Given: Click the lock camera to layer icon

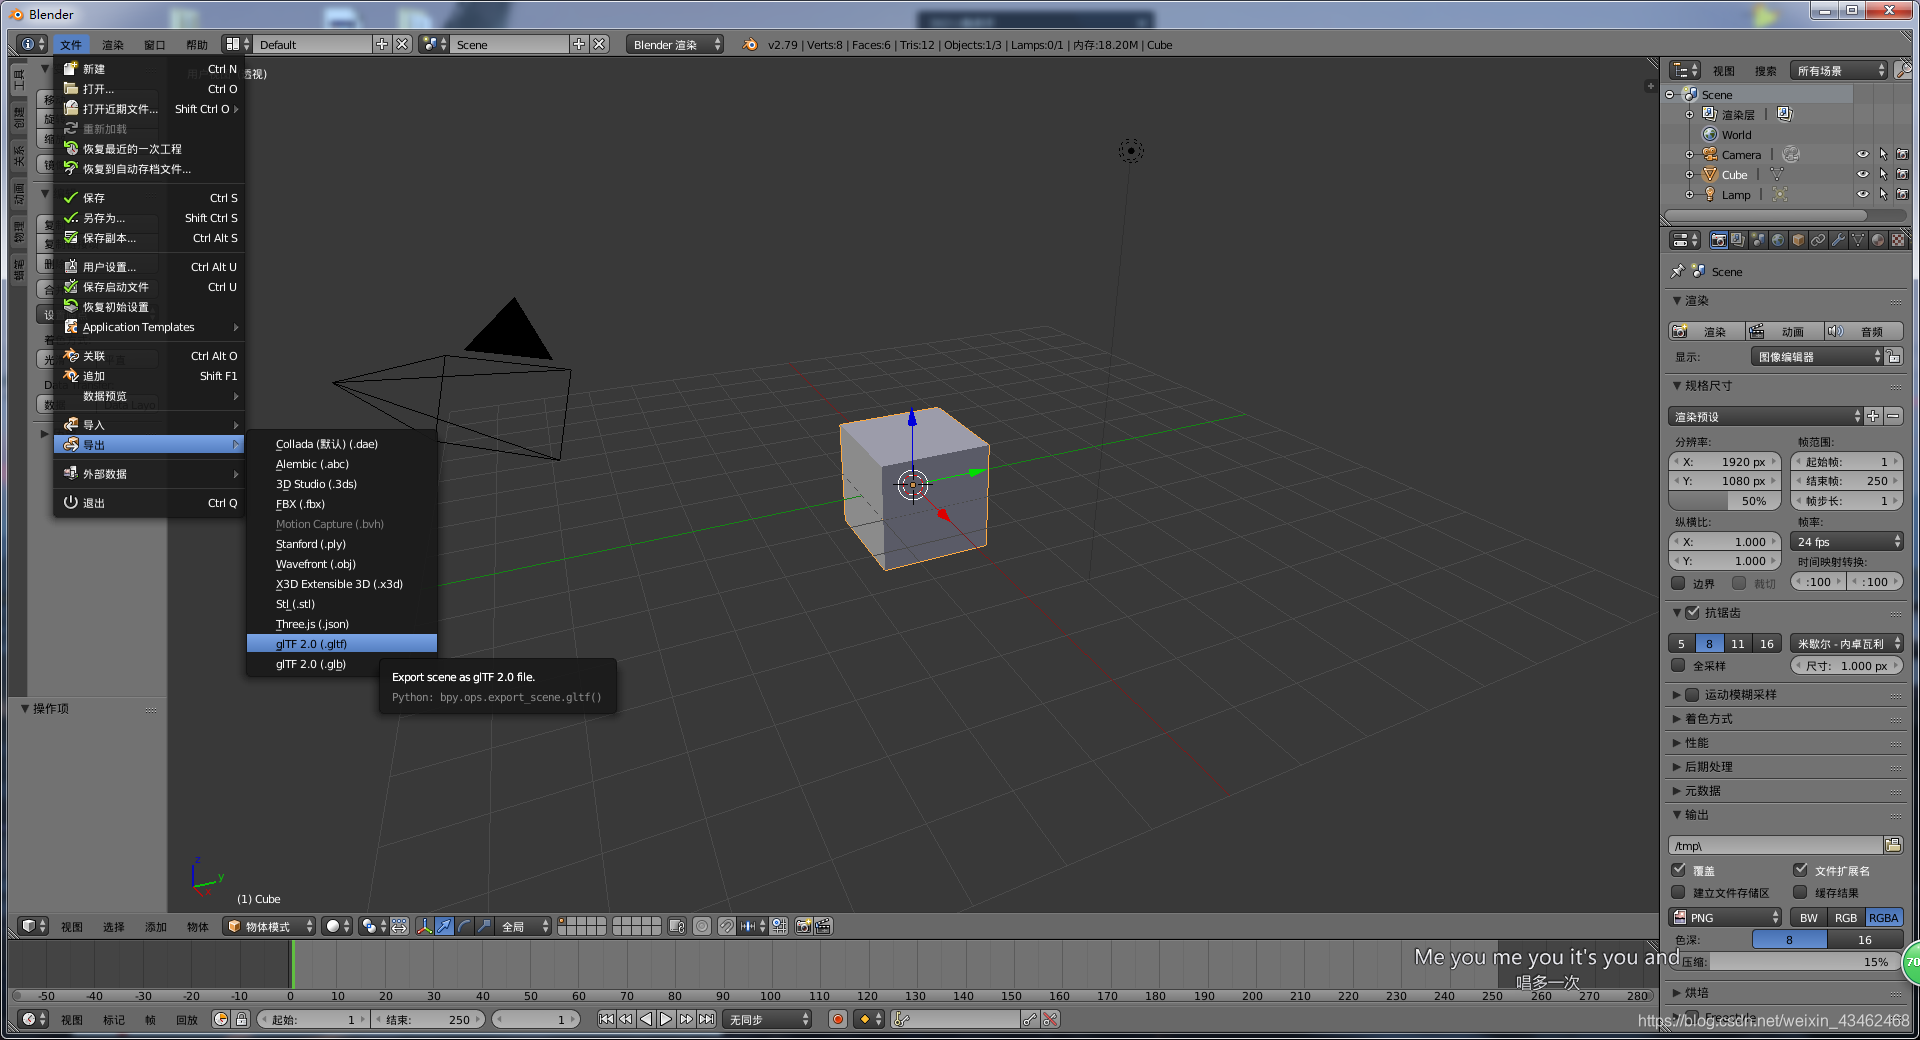Looking at the screenshot, I should pyautogui.click(x=676, y=926).
